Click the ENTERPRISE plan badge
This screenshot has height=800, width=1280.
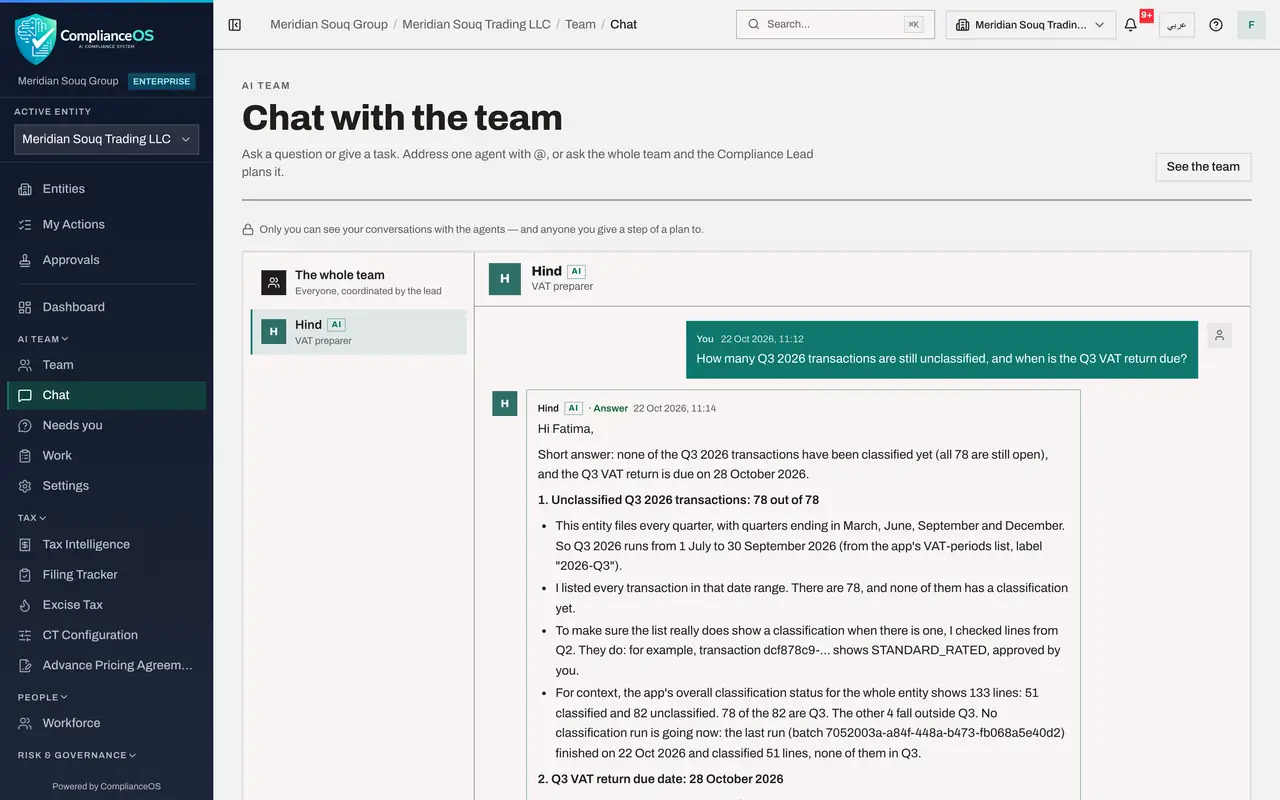[161, 81]
